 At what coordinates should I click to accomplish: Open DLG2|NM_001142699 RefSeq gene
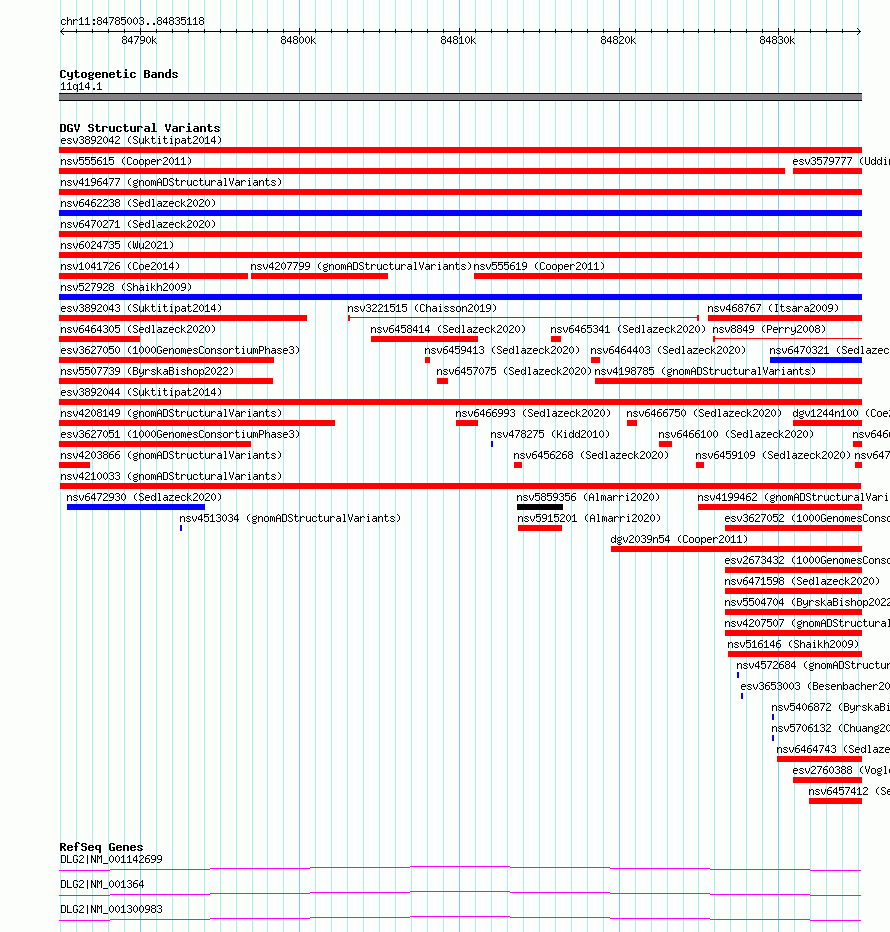(x=111, y=859)
